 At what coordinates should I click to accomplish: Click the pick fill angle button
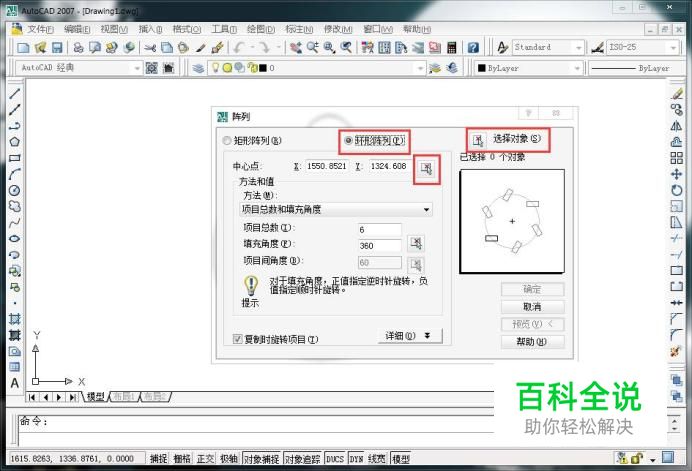(416, 243)
